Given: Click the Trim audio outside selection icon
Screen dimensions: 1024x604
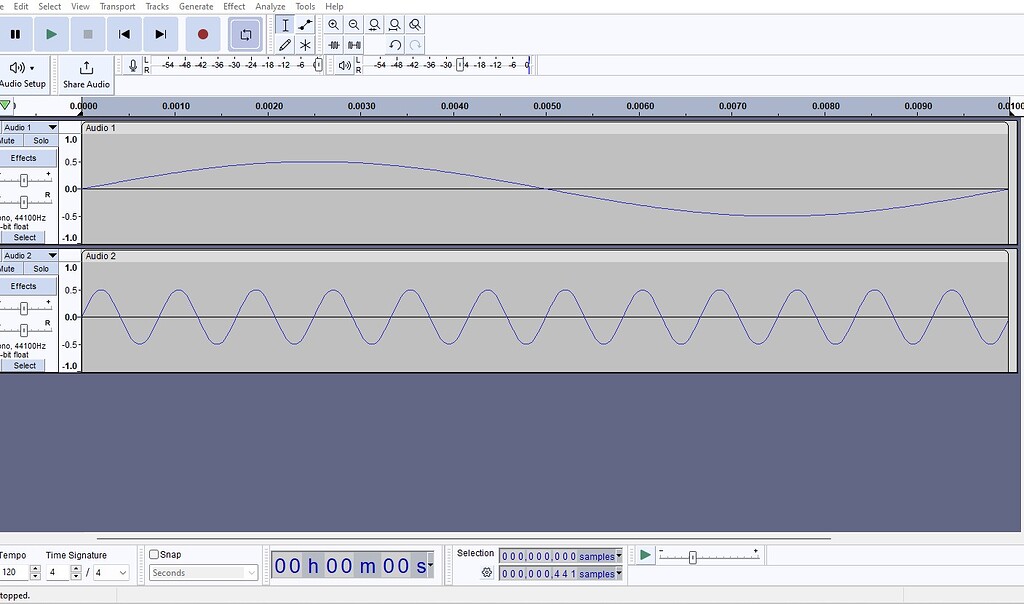Looking at the screenshot, I should point(334,45).
